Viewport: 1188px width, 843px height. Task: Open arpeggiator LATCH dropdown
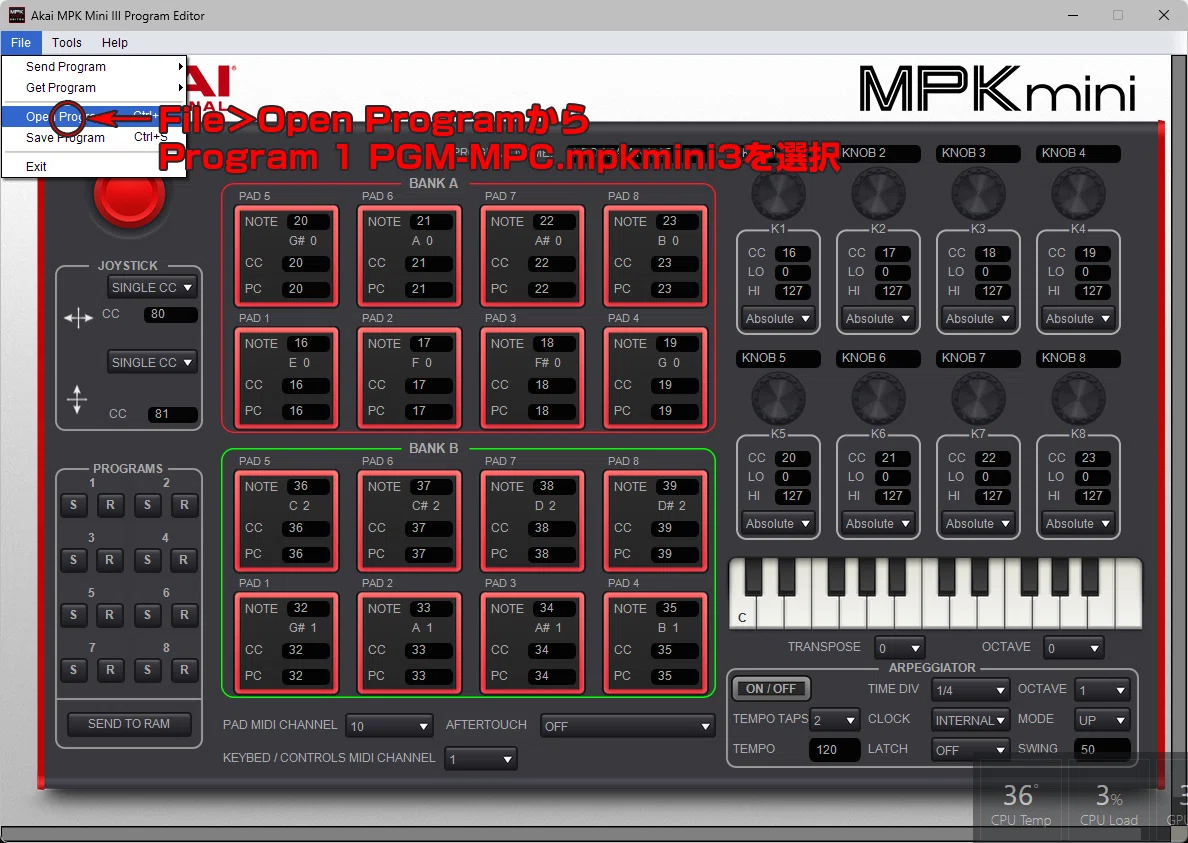[x=971, y=750]
